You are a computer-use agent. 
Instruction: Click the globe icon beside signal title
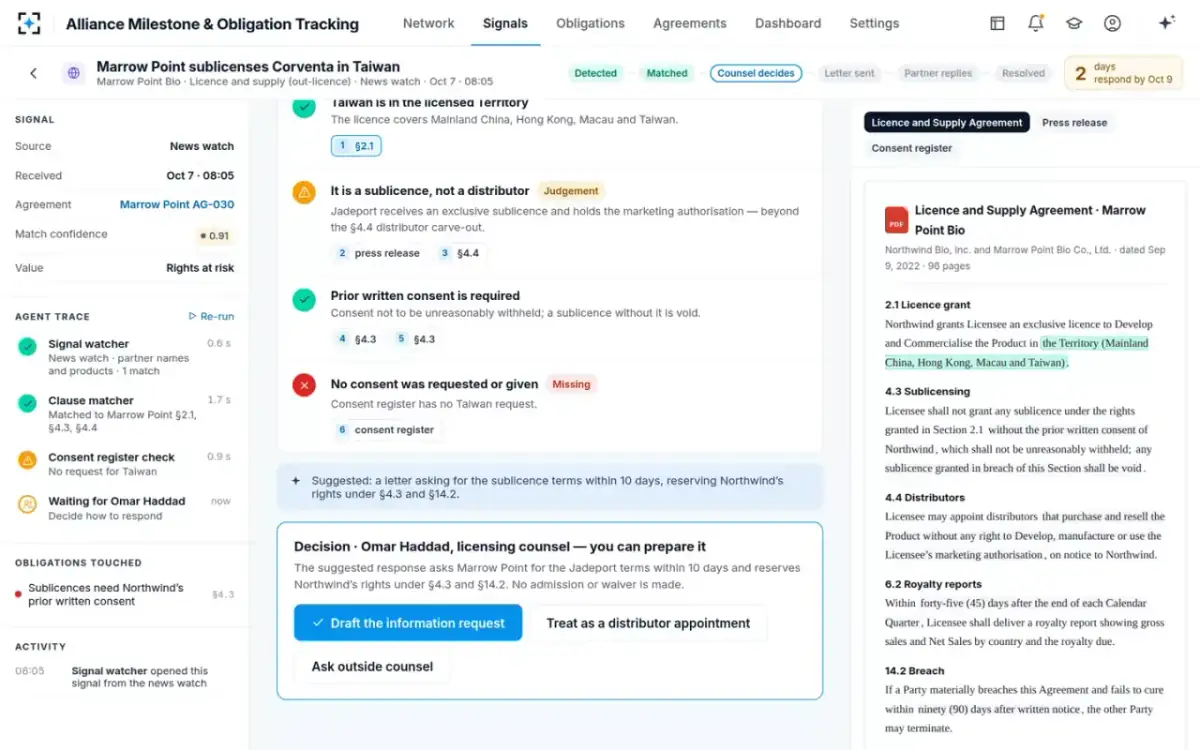72,73
